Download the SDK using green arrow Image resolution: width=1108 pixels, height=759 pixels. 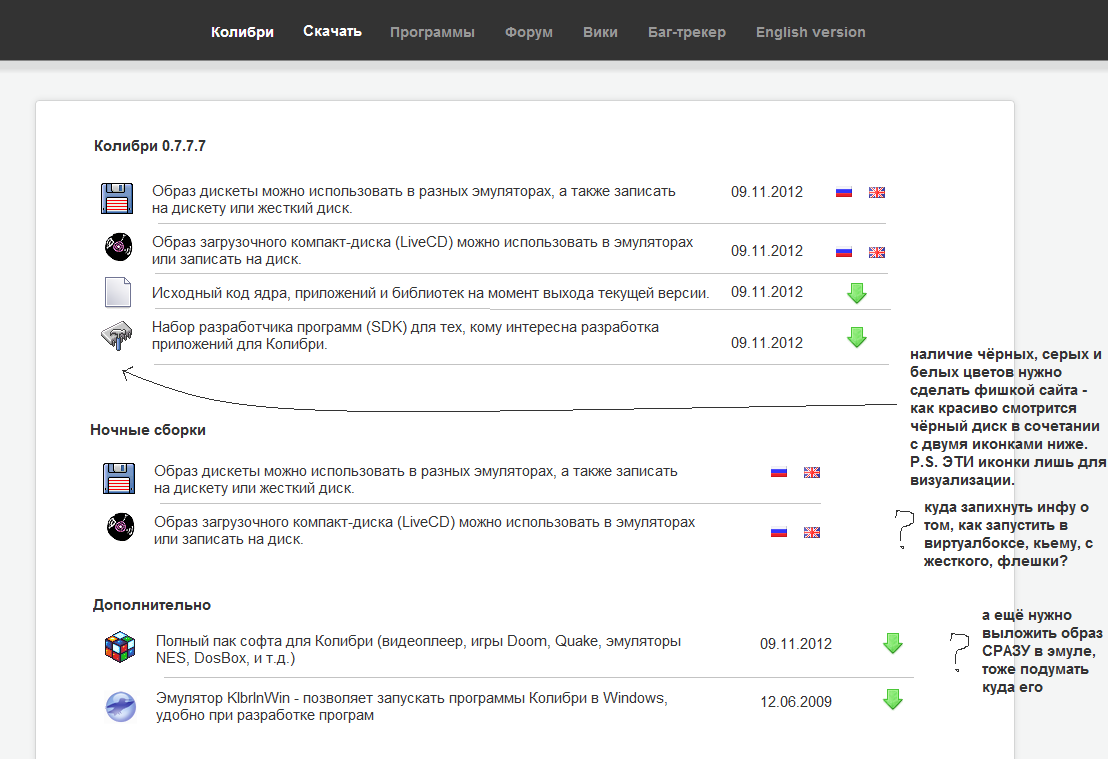pyautogui.click(x=857, y=337)
